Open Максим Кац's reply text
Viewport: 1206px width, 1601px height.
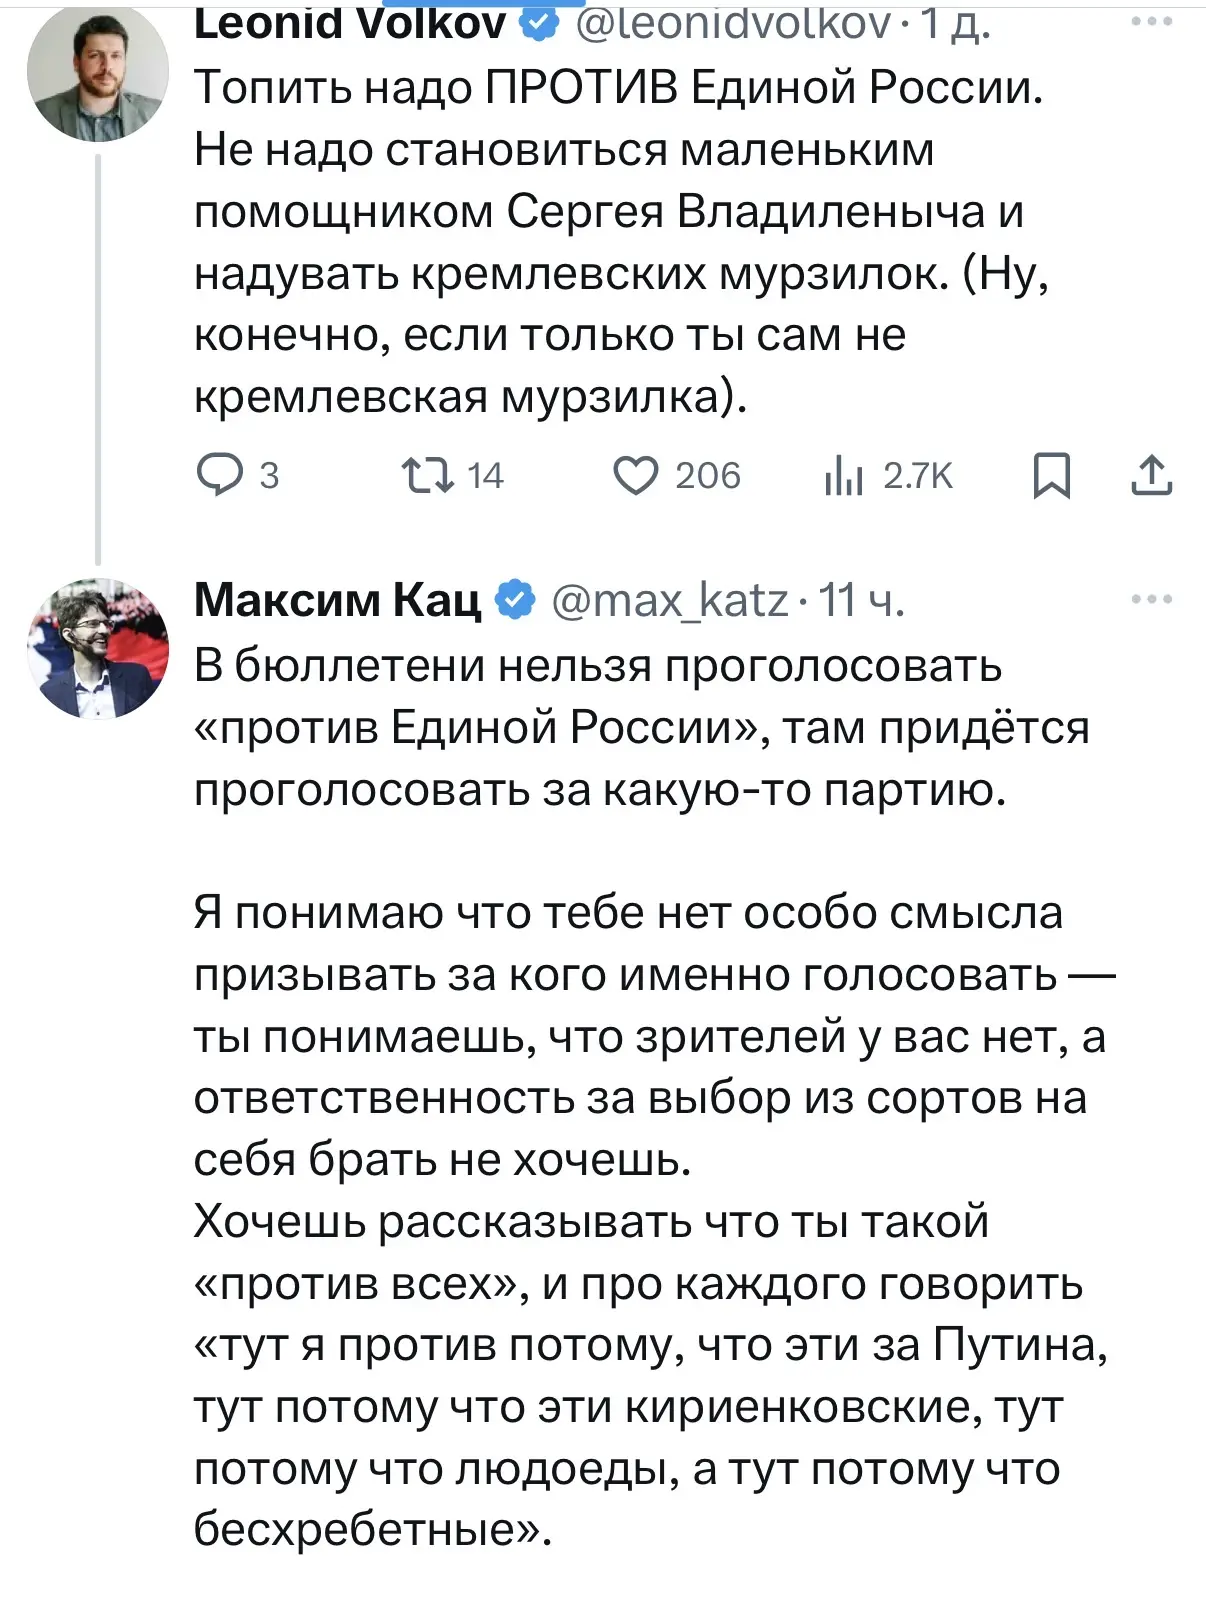tap(655, 1097)
